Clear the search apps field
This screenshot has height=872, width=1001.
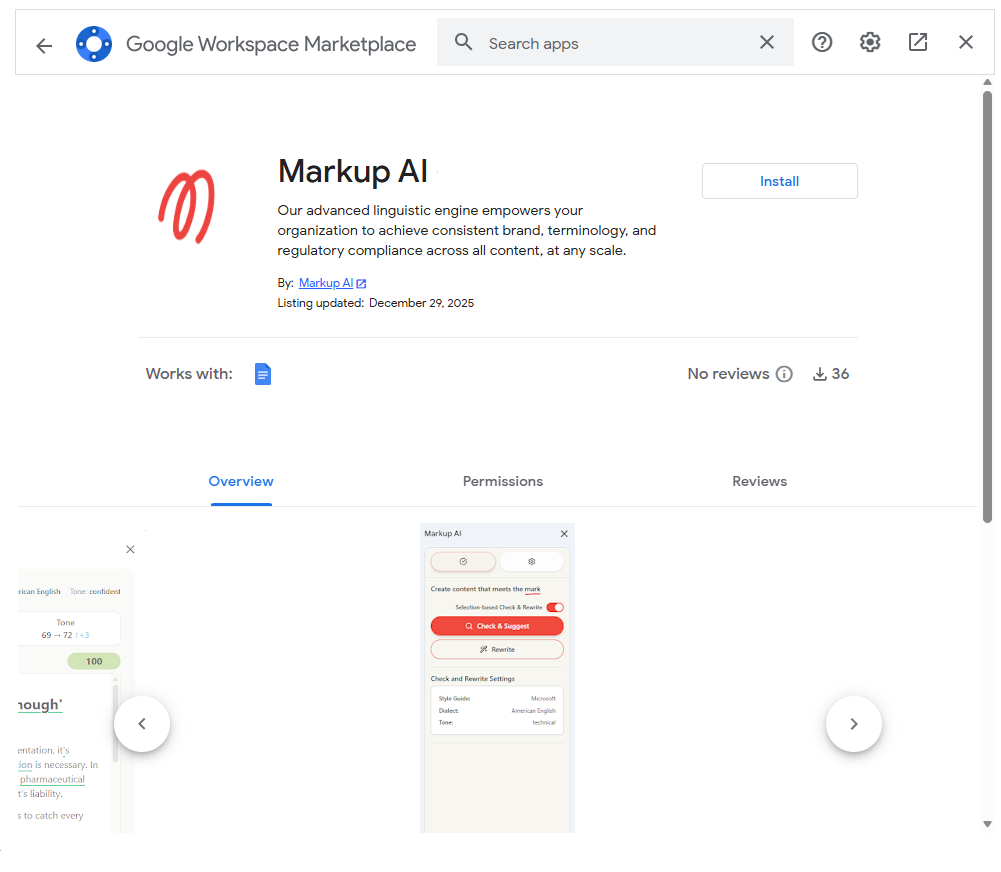pyautogui.click(x=767, y=42)
